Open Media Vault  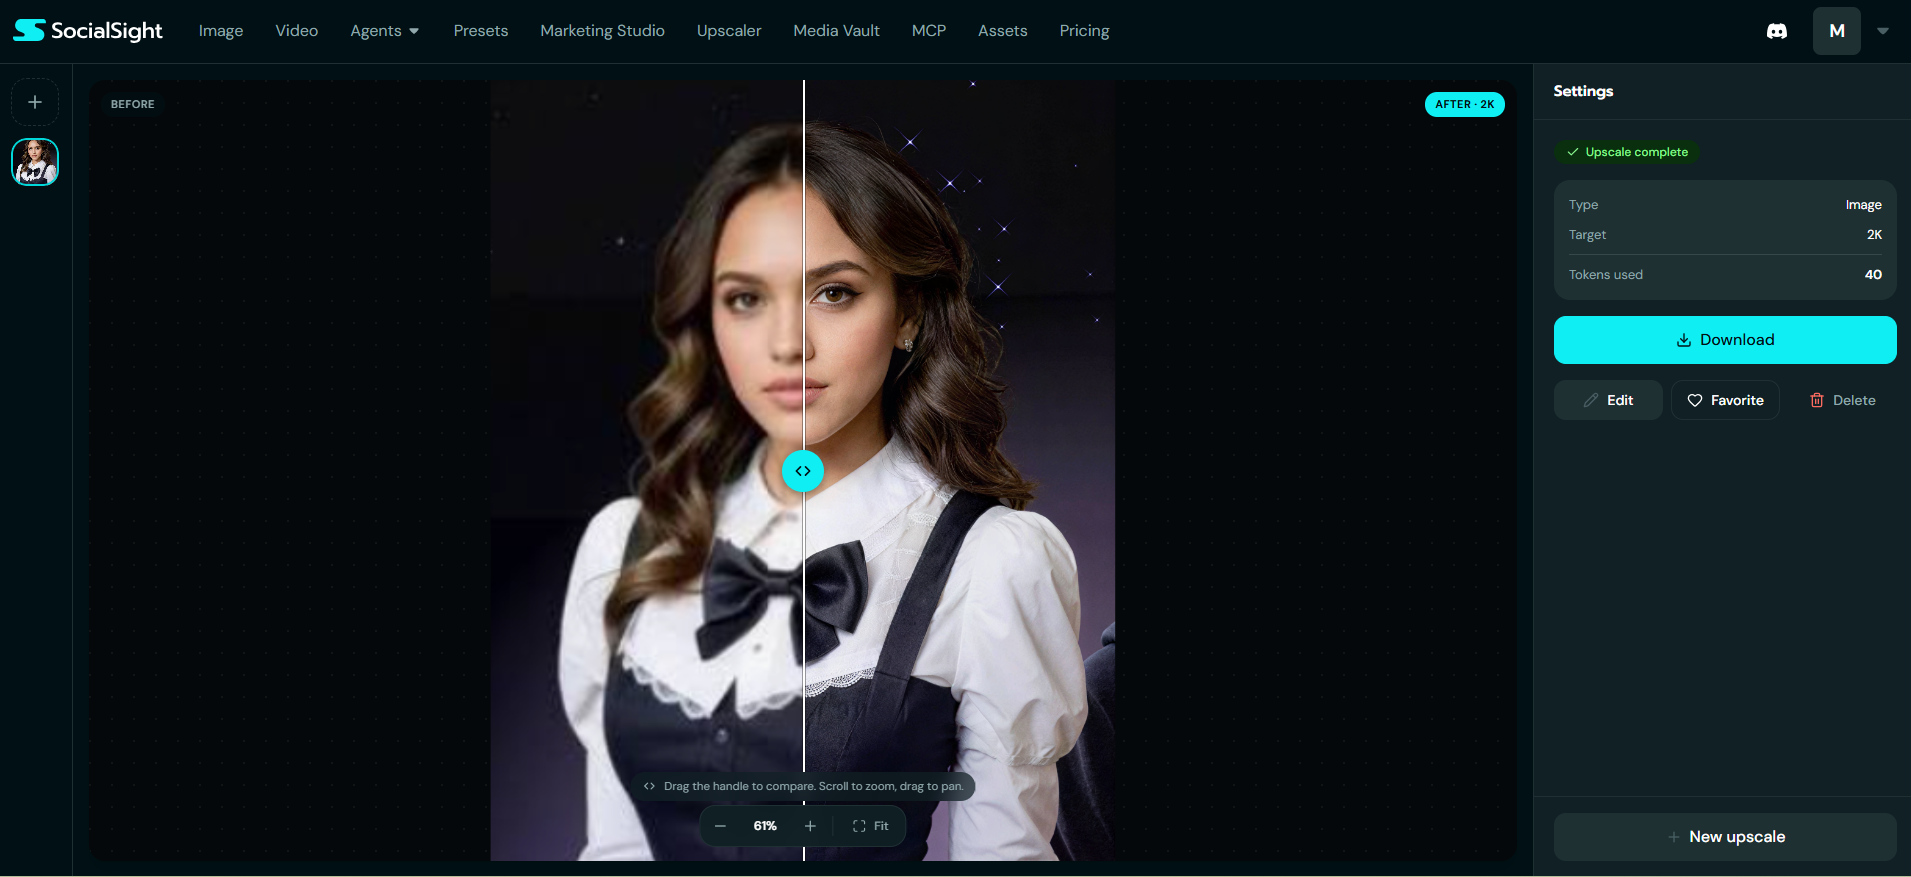pos(837,31)
